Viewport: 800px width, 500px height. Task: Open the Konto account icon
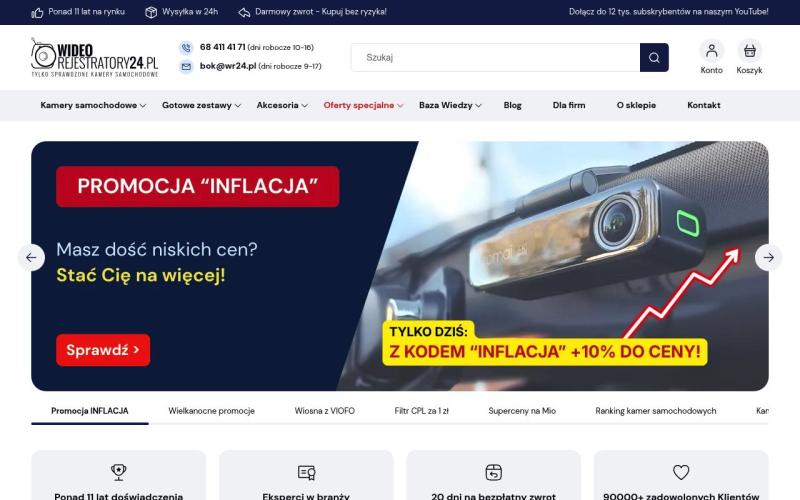point(711,51)
